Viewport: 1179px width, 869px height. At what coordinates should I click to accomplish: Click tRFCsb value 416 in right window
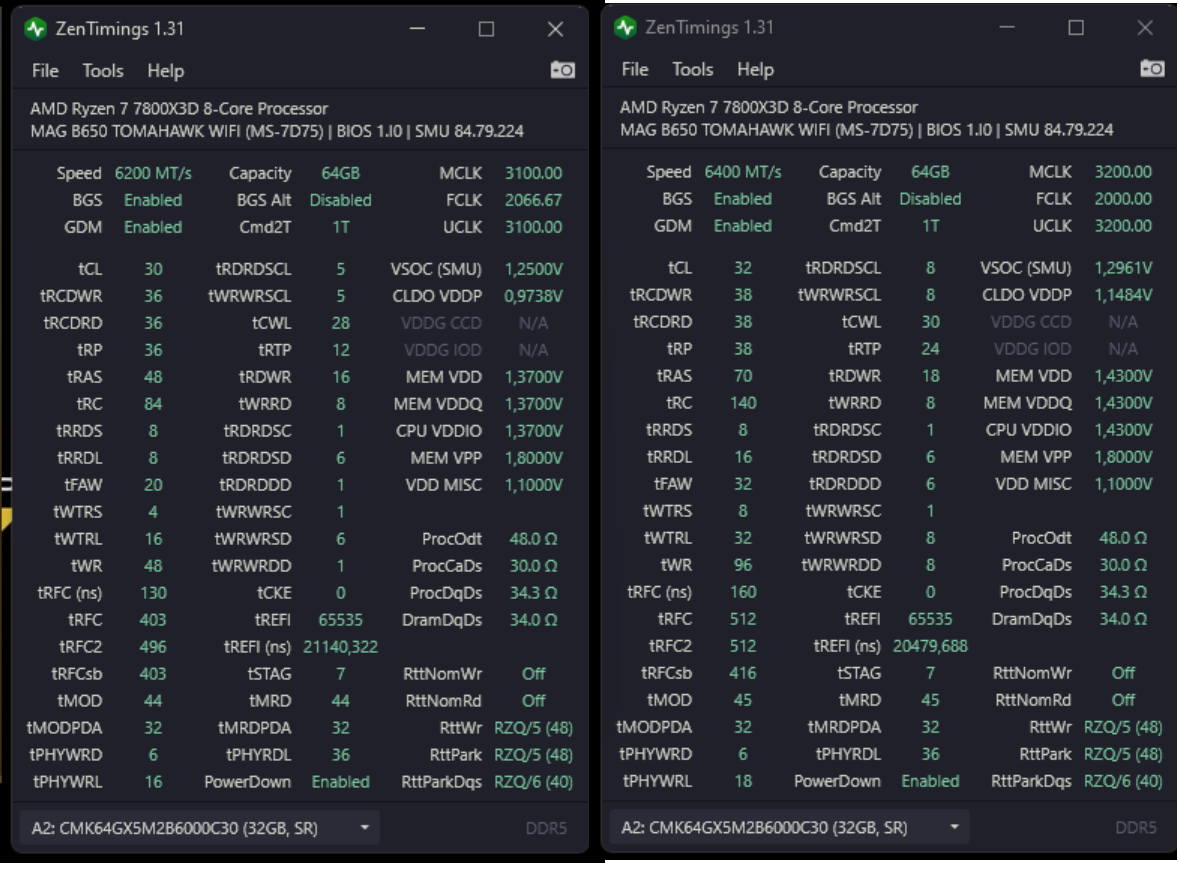tap(743, 673)
